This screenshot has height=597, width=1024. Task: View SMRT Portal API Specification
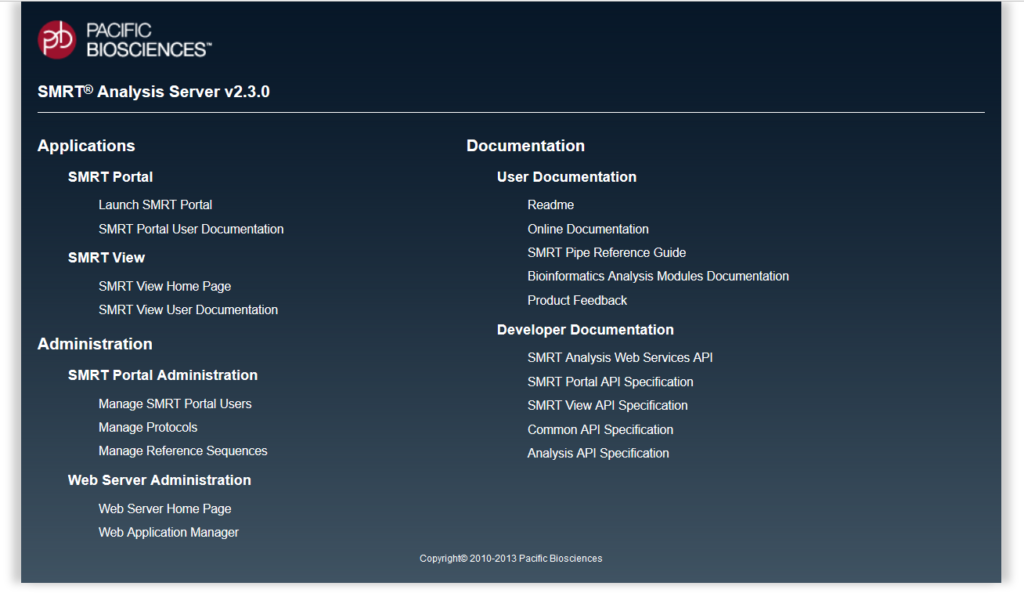click(610, 382)
